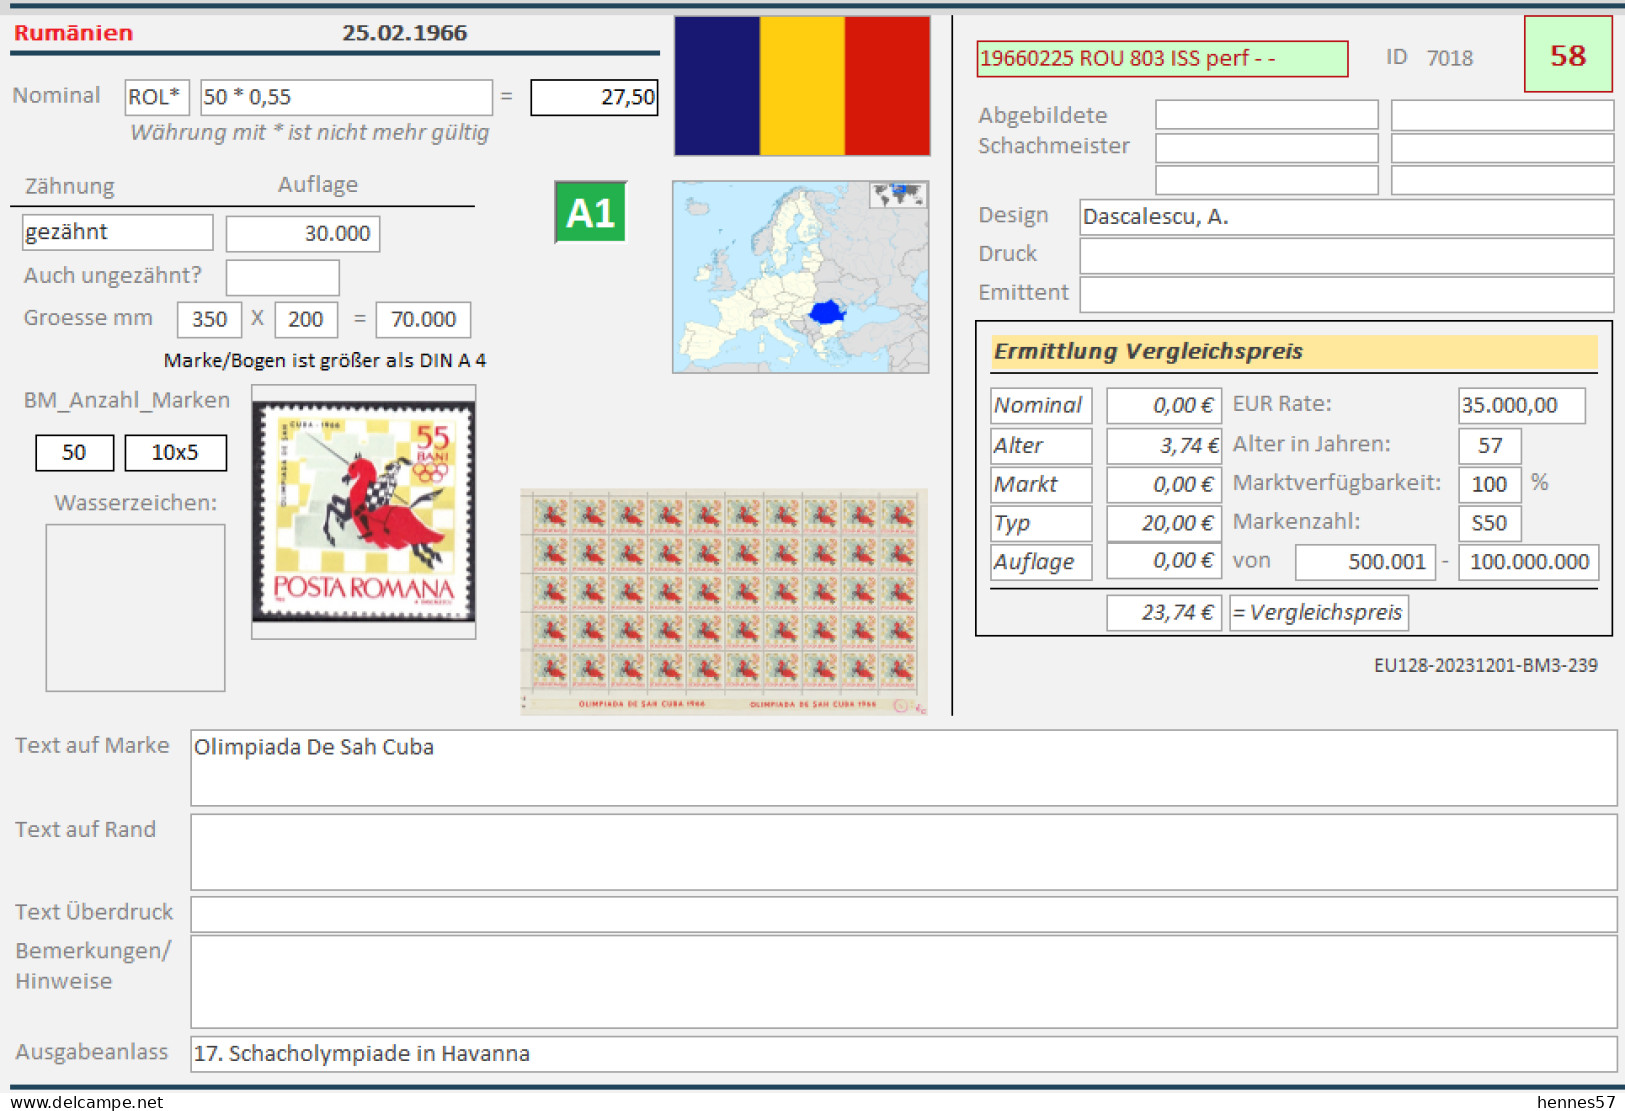Click the ID value 7018
Image resolution: width=1625 pixels, height=1111 pixels.
[x=1450, y=58]
